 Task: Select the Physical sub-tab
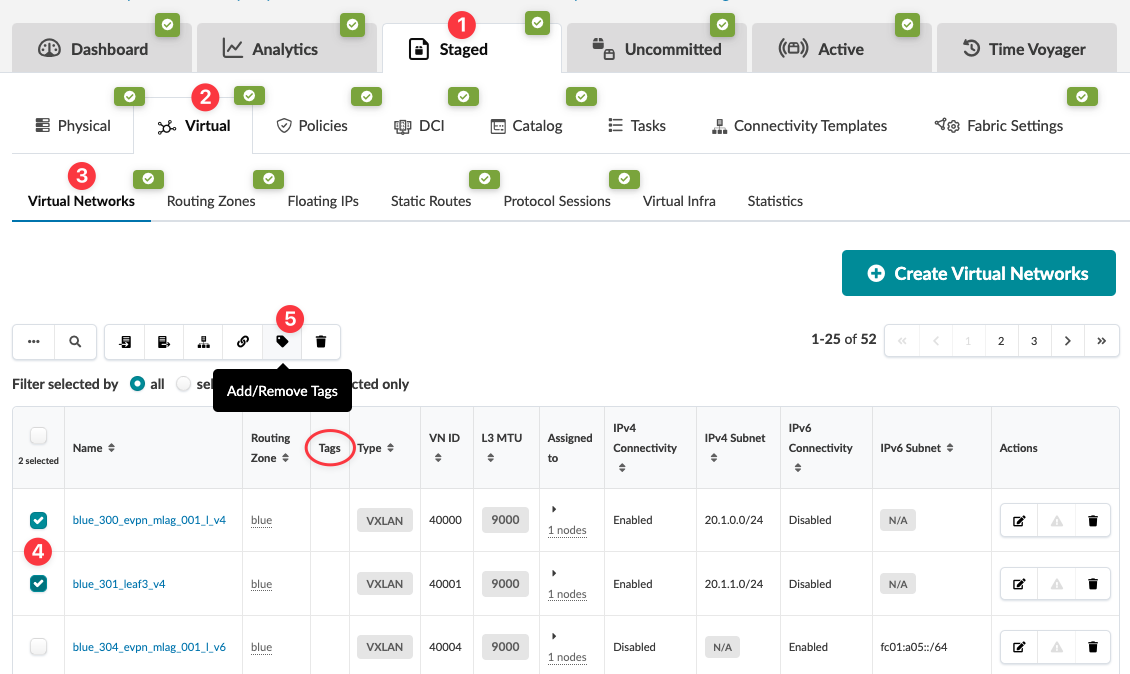tap(73, 125)
